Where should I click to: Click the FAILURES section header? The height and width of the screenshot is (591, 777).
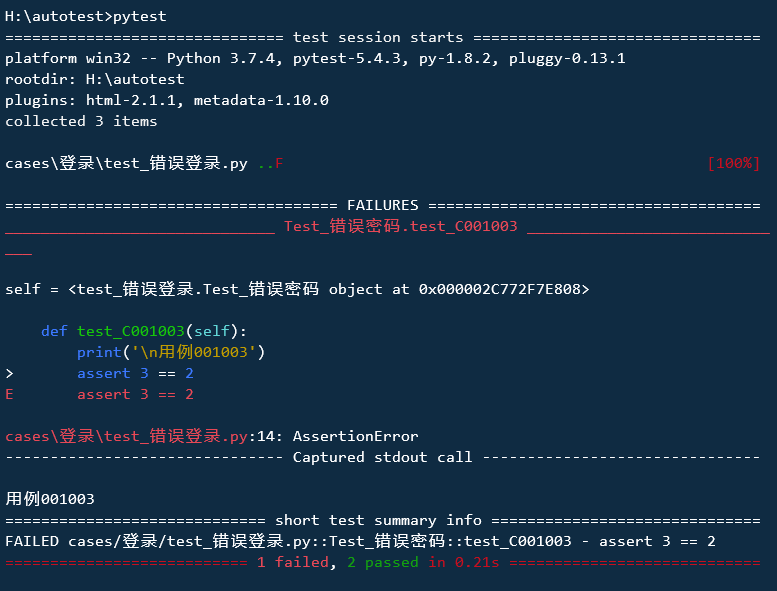click(383, 205)
